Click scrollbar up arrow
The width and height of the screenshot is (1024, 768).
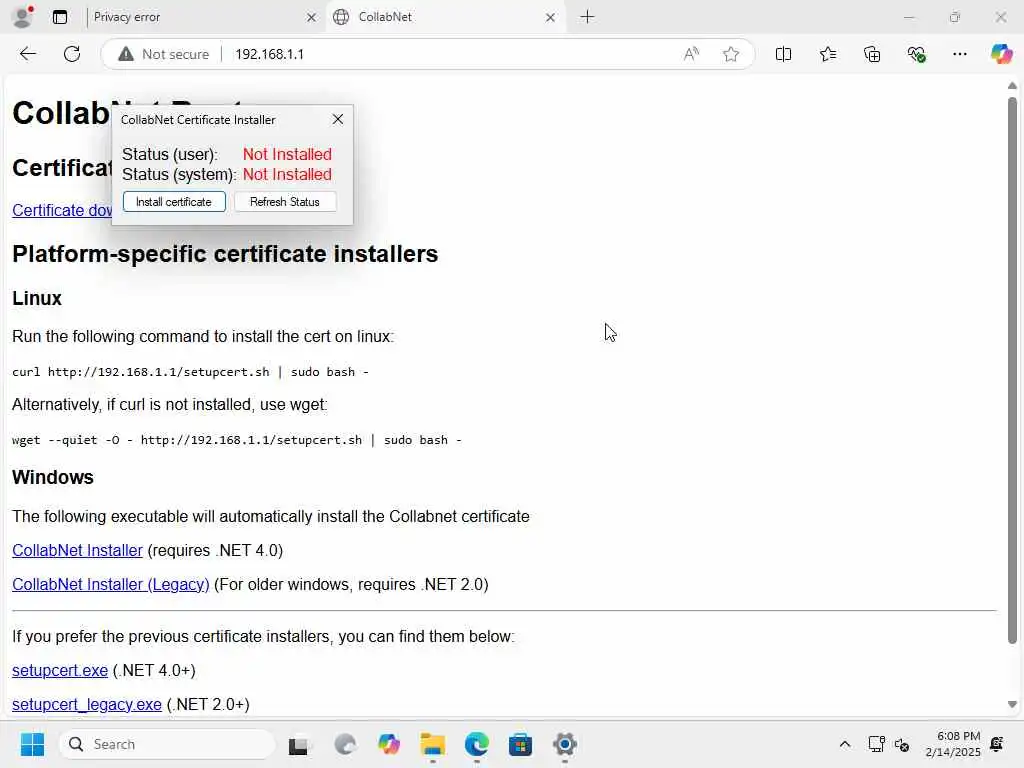click(1012, 86)
